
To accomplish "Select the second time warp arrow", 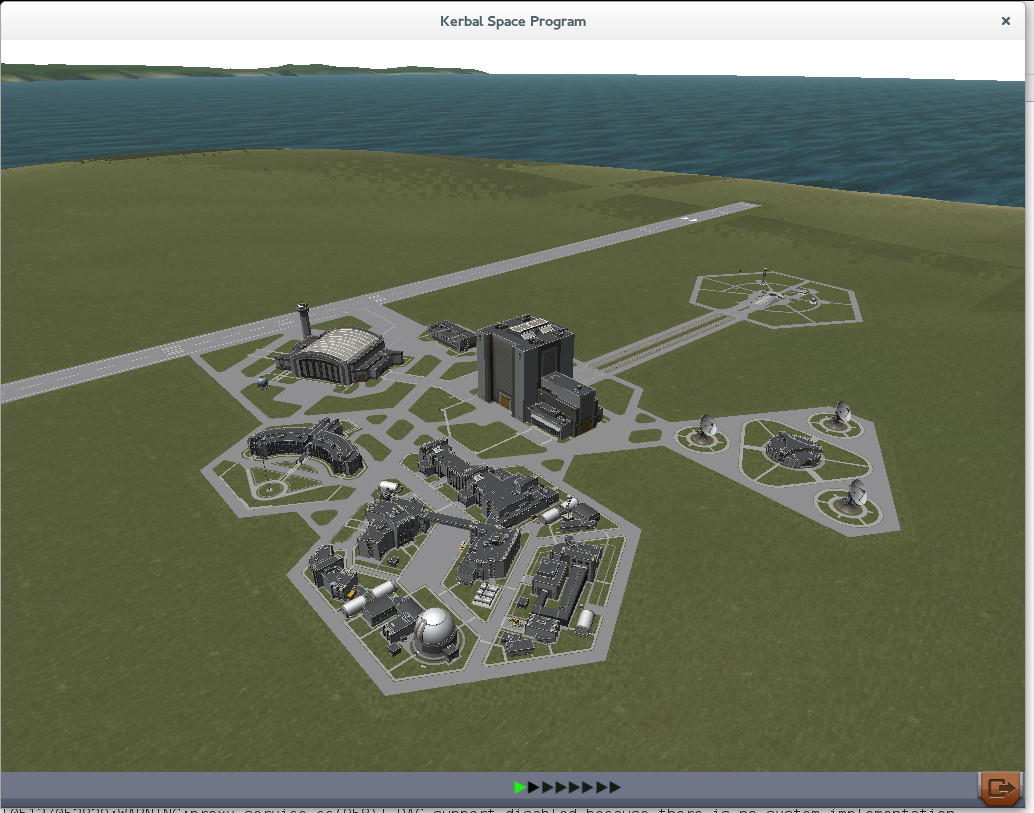I will point(534,788).
